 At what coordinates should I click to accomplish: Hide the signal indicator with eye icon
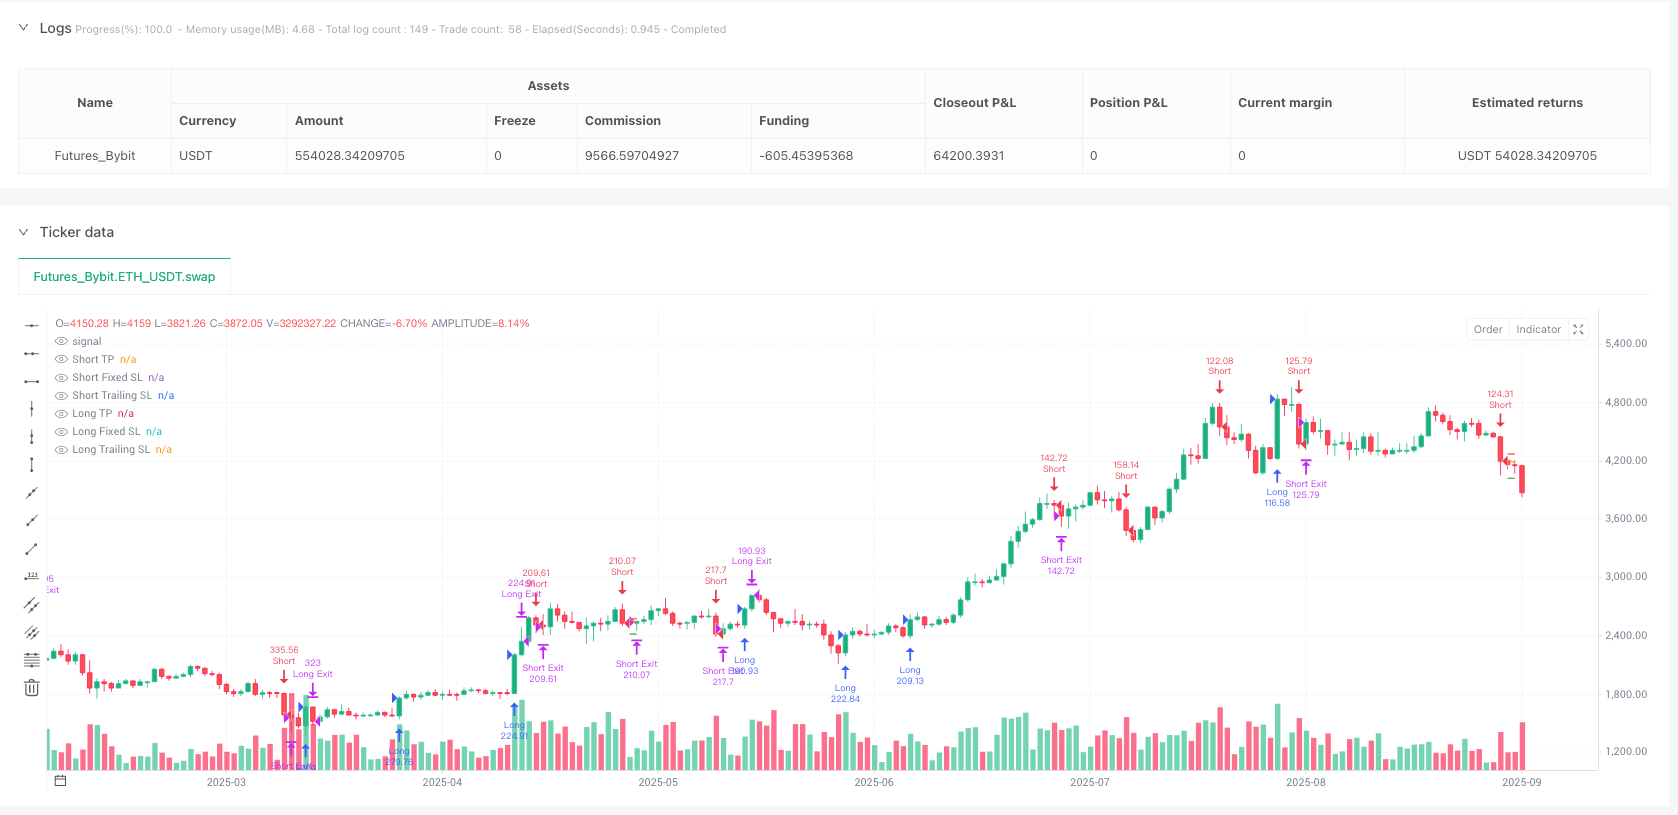[x=62, y=342]
